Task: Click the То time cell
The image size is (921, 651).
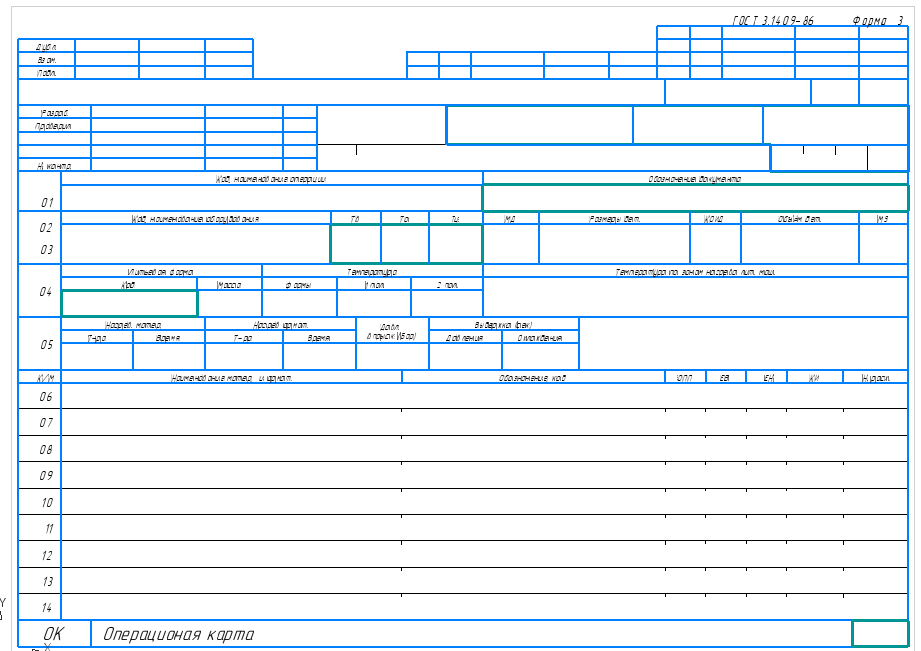Action: point(405,244)
